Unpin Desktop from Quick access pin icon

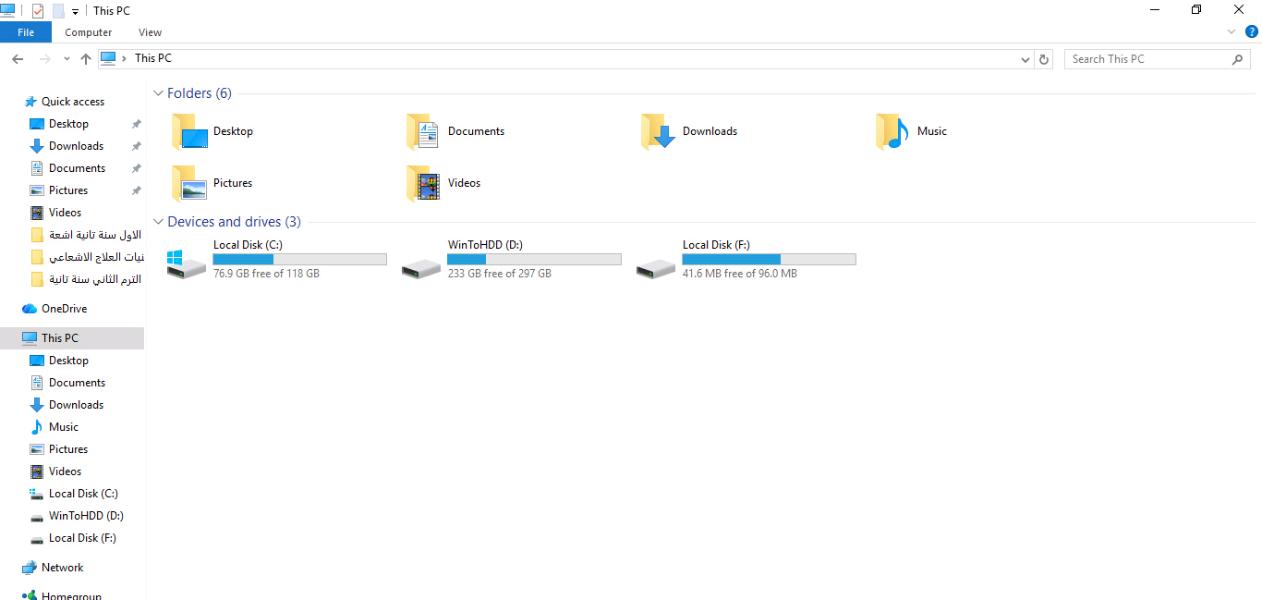point(136,124)
